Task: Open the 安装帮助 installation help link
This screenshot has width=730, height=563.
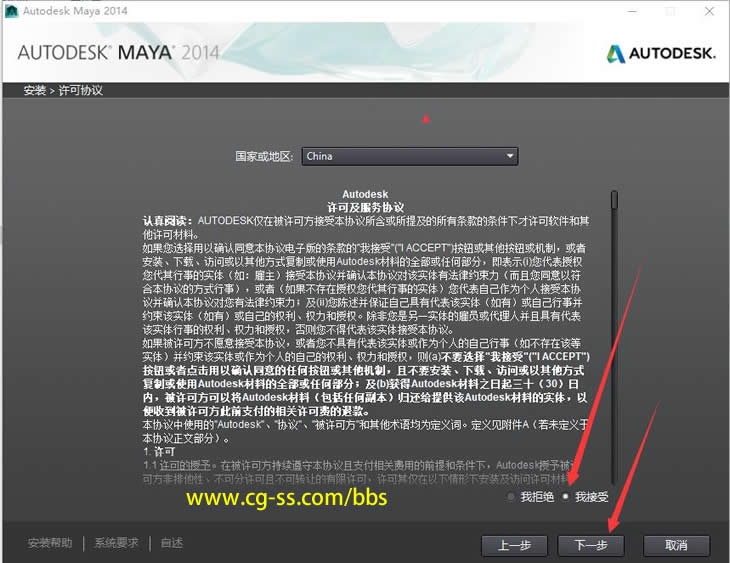Action: (50, 543)
